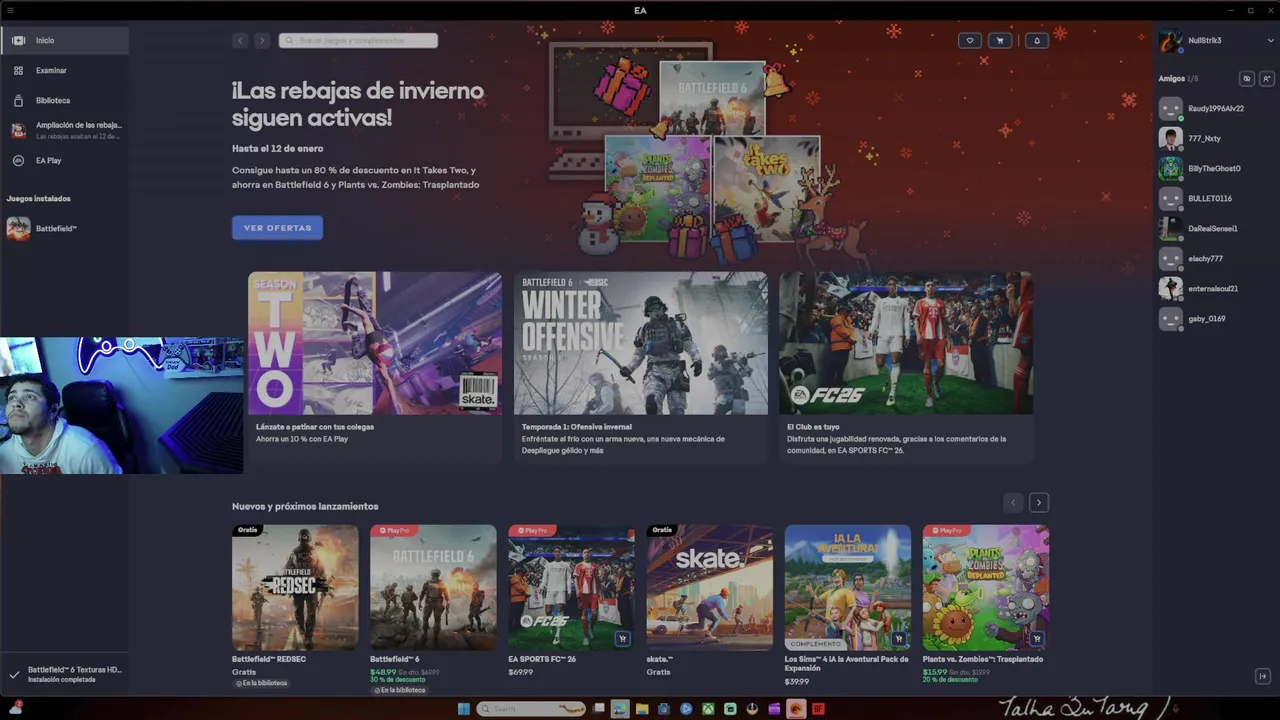Collapse the friends panel arrow button
Image resolution: width=1280 pixels, height=720 pixels.
[1263, 676]
